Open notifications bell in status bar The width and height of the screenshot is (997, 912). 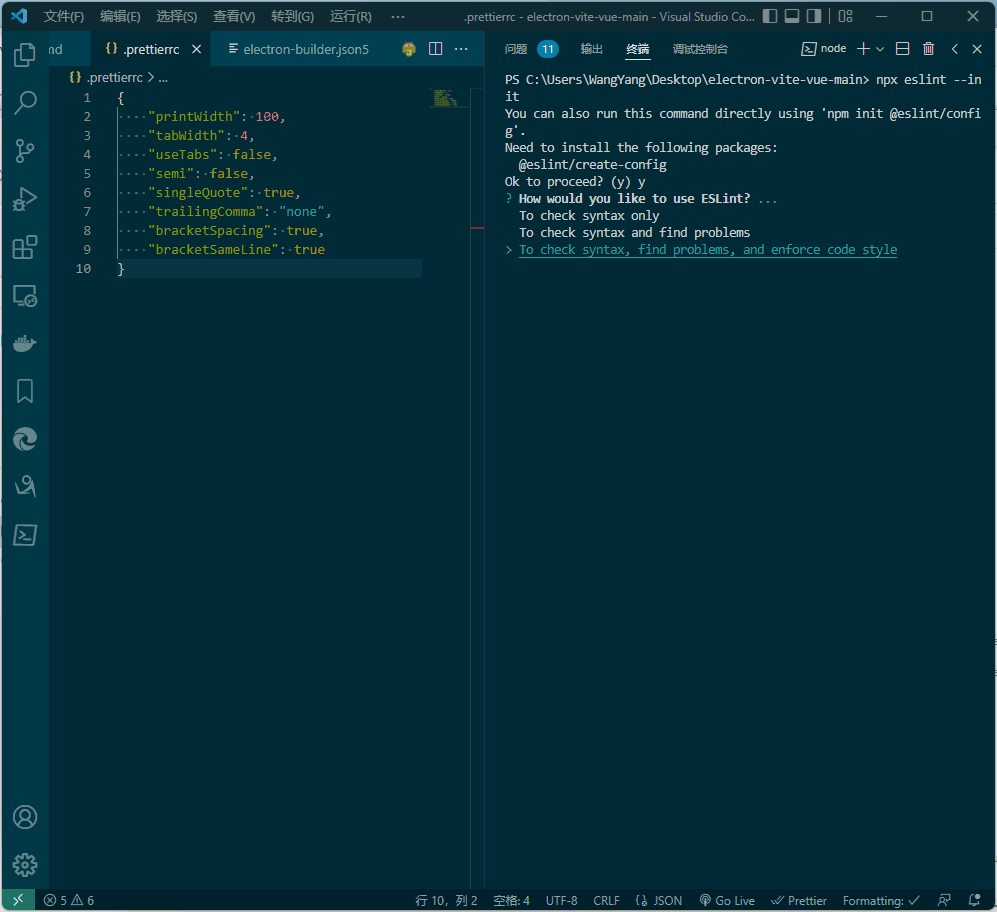974,900
